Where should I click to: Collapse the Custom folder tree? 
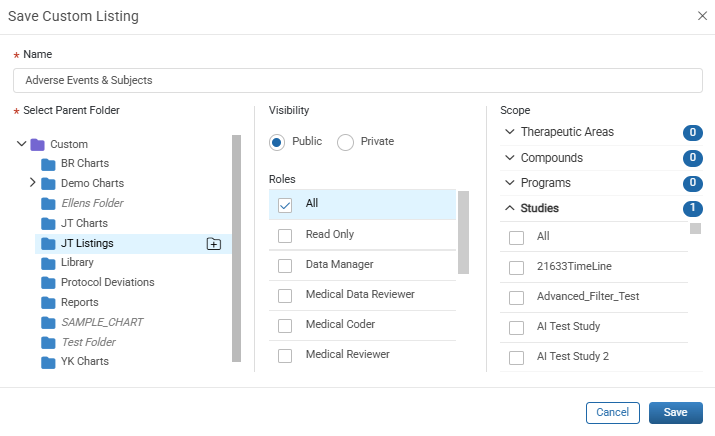(x=21, y=144)
